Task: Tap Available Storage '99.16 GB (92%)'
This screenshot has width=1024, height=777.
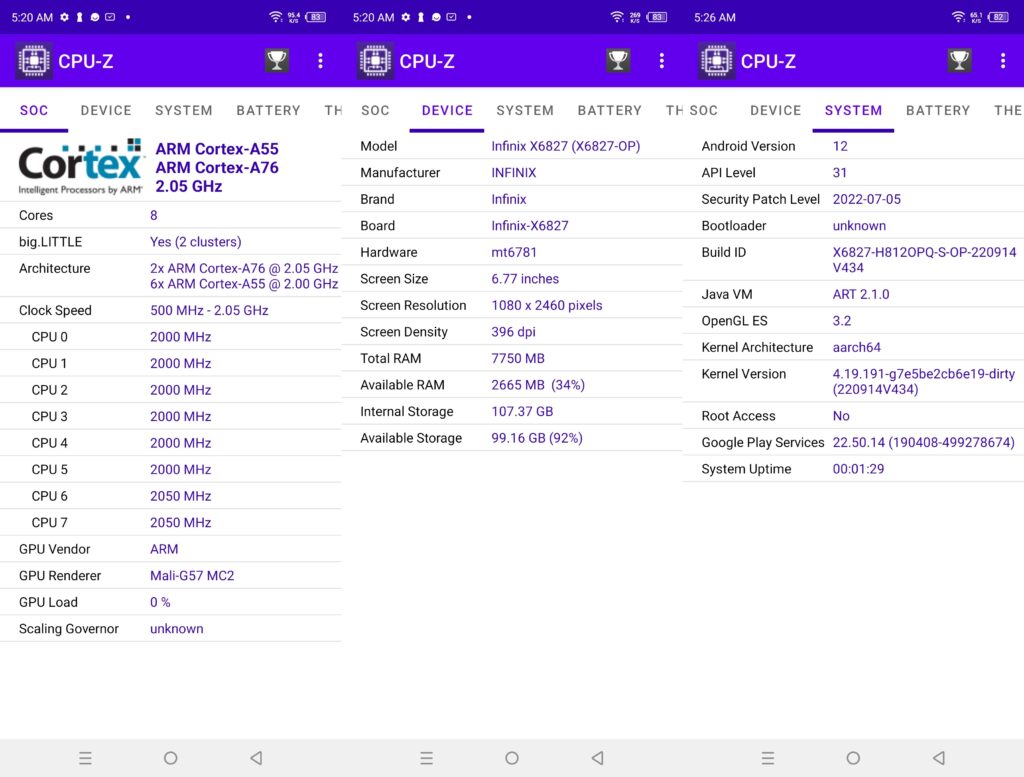Action: (537, 438)
